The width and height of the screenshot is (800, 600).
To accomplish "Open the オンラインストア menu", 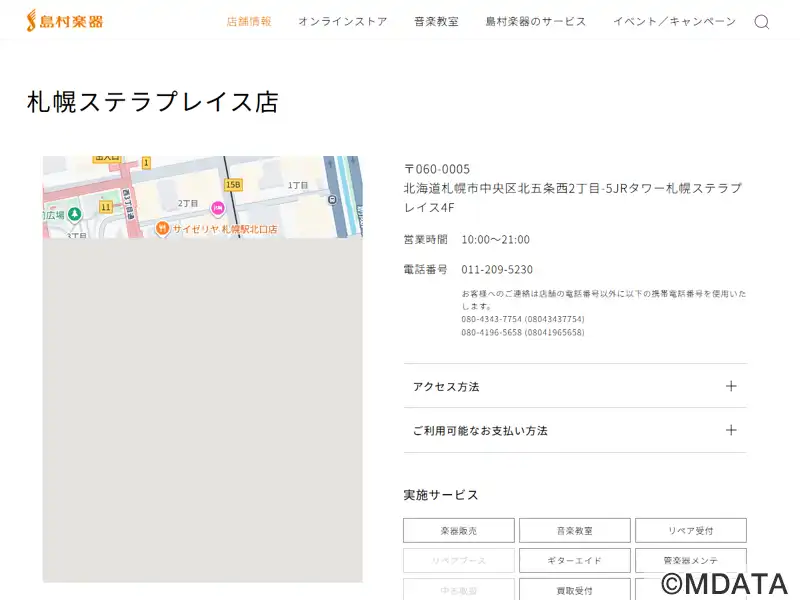I will point(343,21).
